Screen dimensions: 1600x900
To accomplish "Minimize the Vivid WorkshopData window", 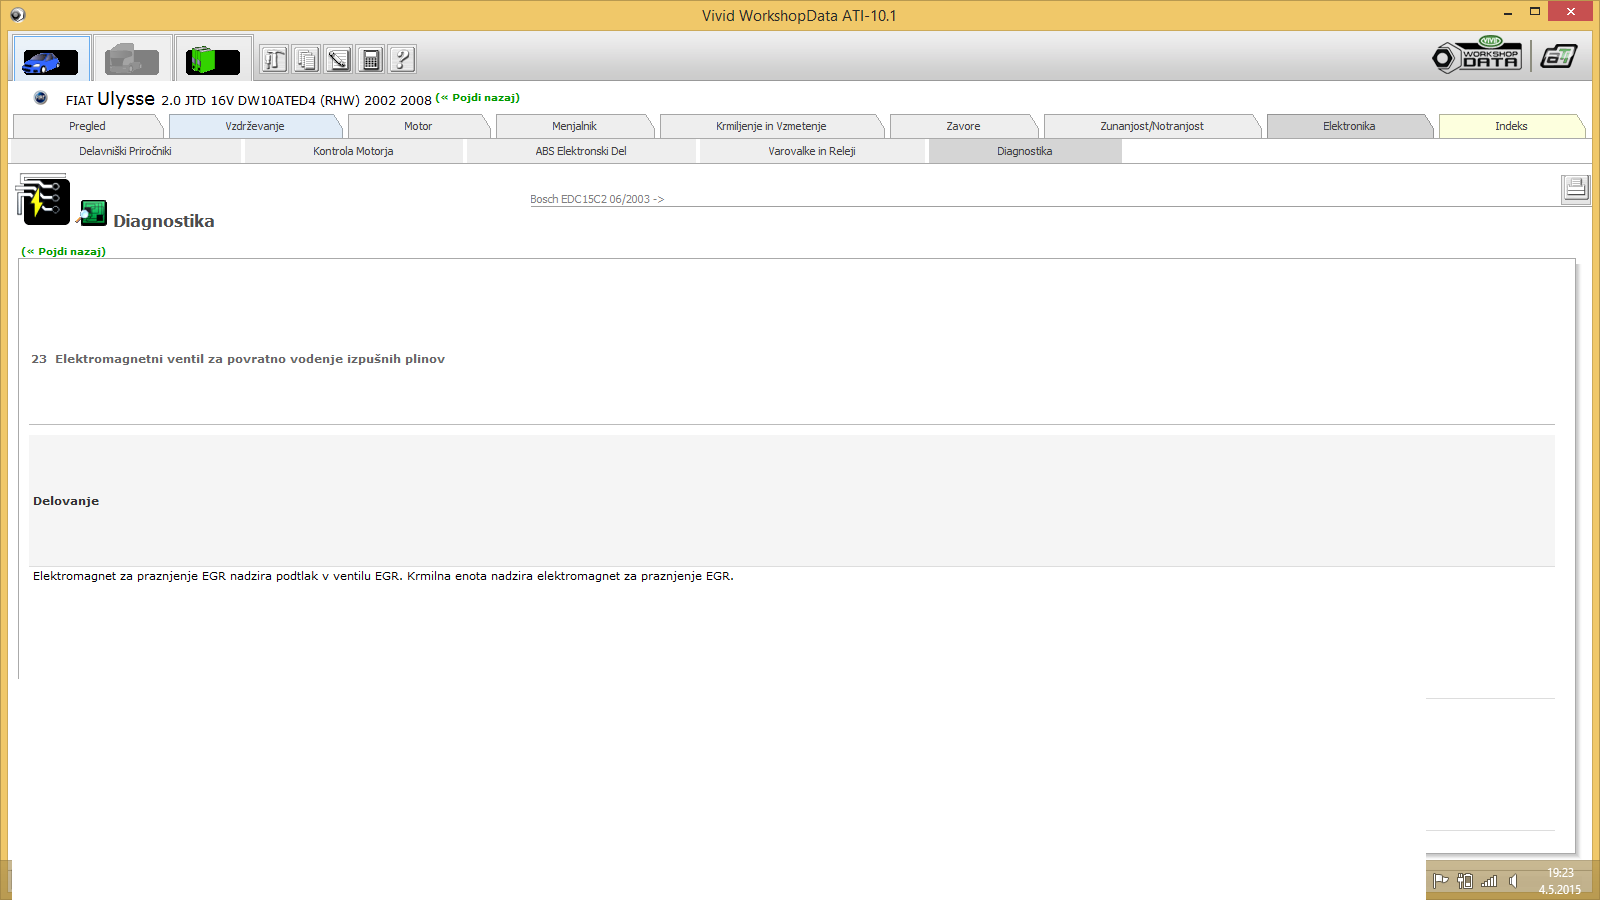I will pos(1508,12).
